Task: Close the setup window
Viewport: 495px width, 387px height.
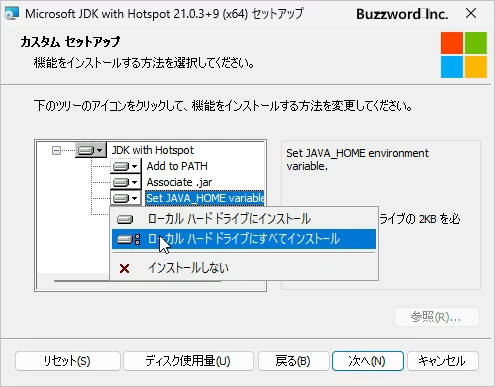Action: click(x=471, y=14)
